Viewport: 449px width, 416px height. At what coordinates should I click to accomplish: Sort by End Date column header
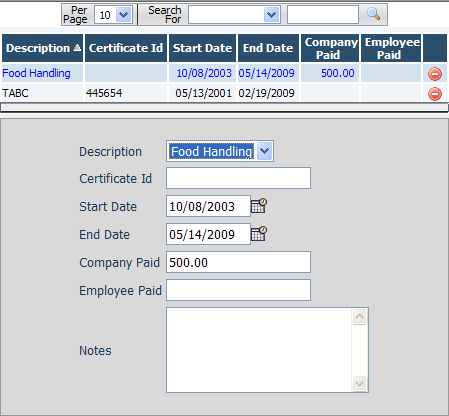point(268,48)
